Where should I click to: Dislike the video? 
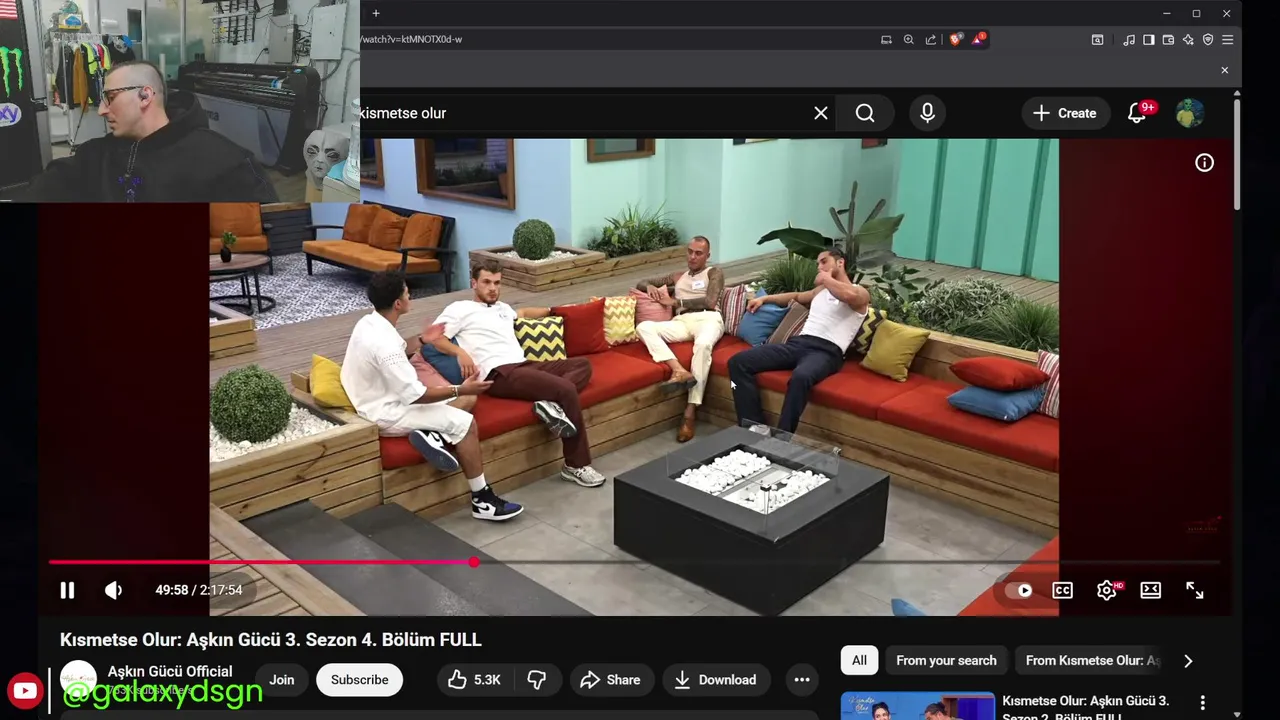pyautogui.click(x=537, y=680)
